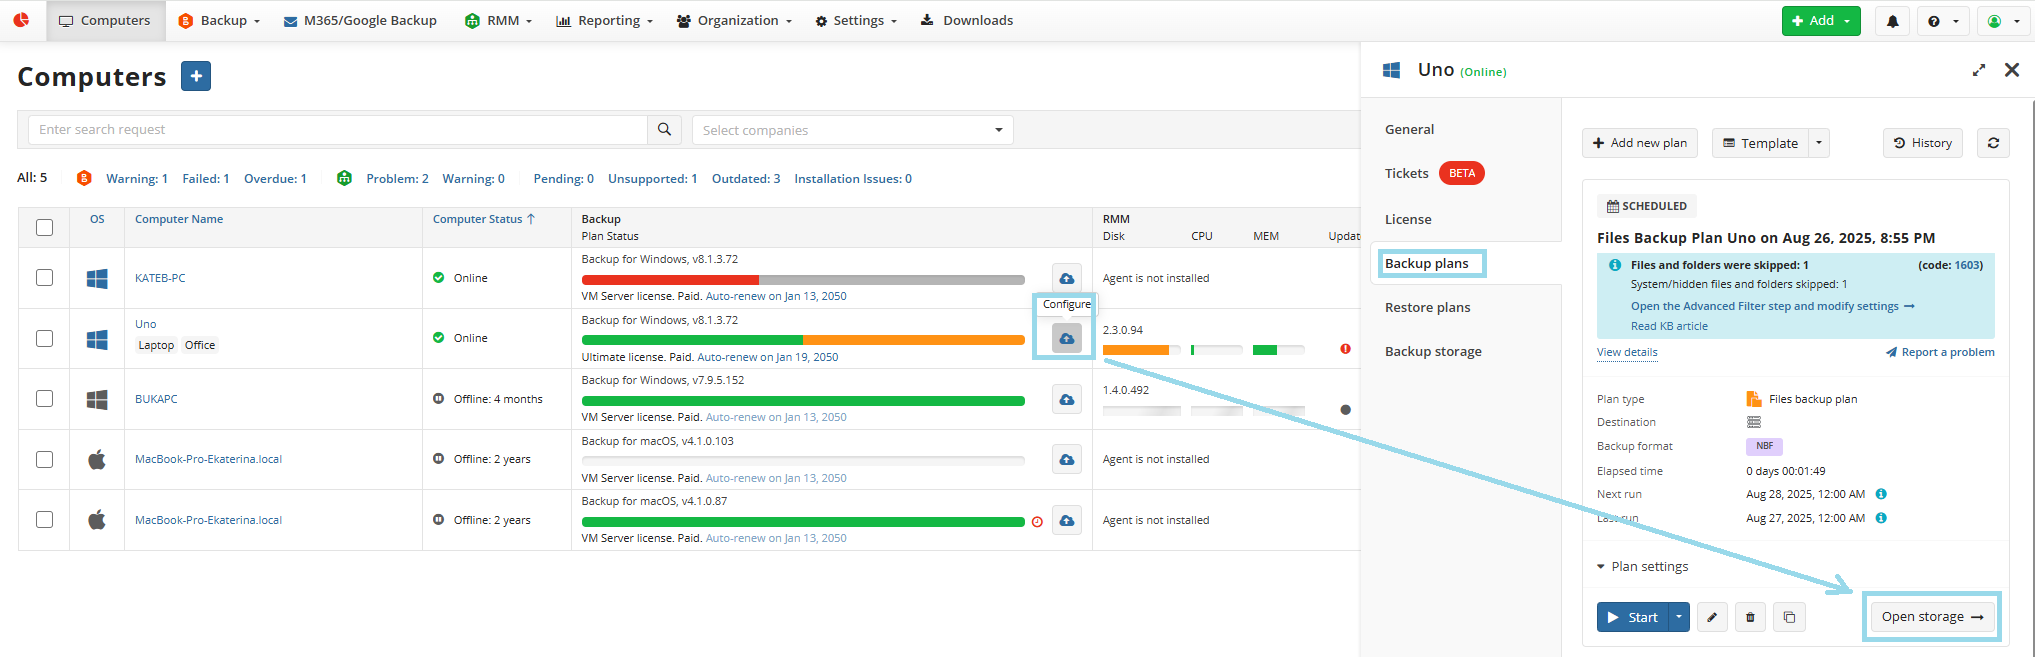Open M365/Google Backup page

pyautogui.click(x=360, y=21)
